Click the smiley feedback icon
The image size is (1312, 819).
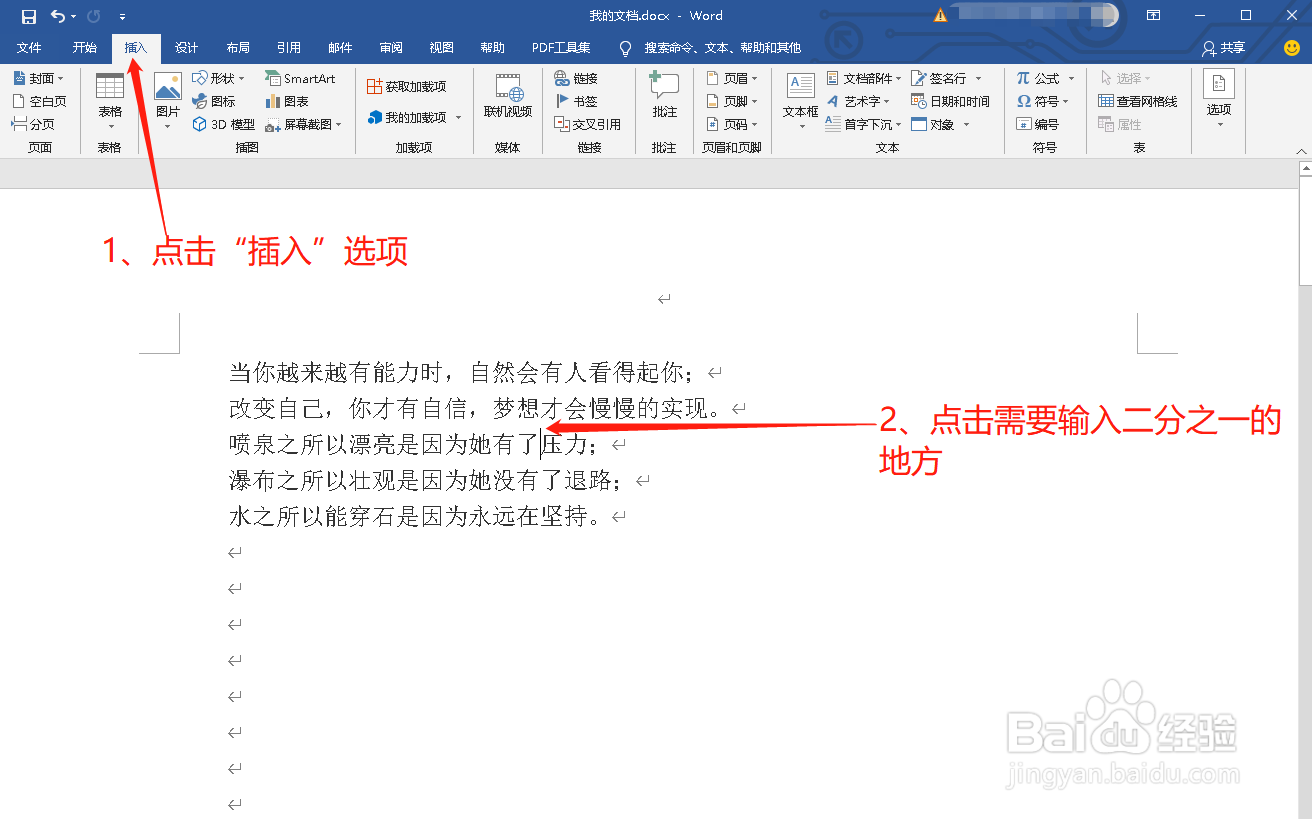(1292, 48)
